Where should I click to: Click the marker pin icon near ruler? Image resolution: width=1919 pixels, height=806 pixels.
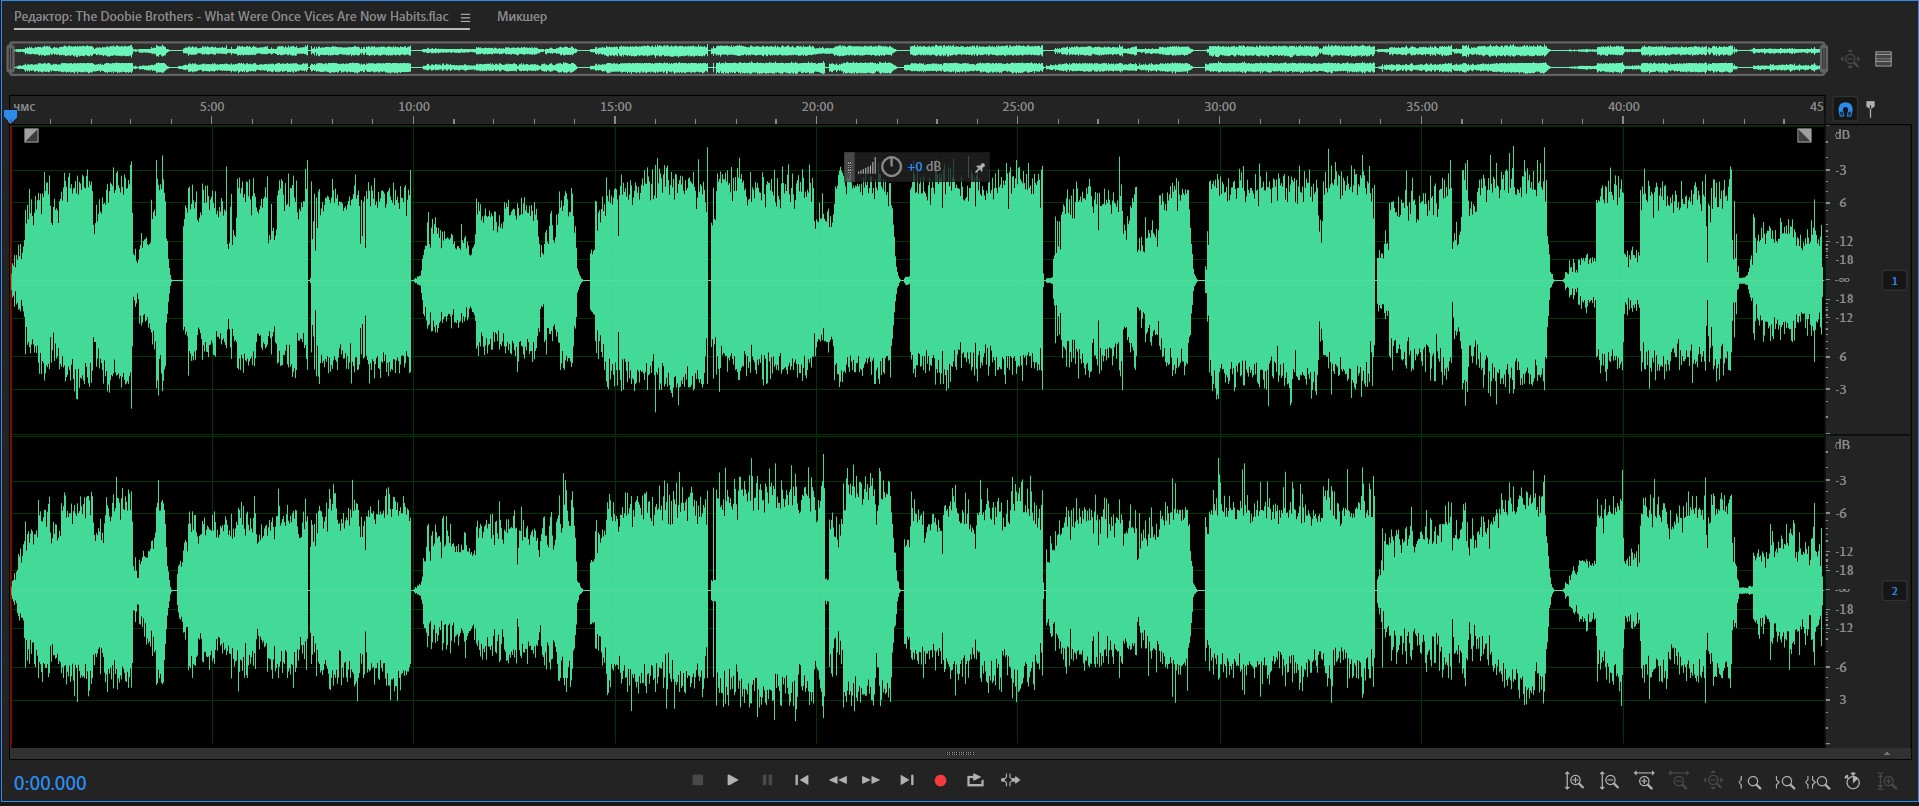click(1871, 108)
